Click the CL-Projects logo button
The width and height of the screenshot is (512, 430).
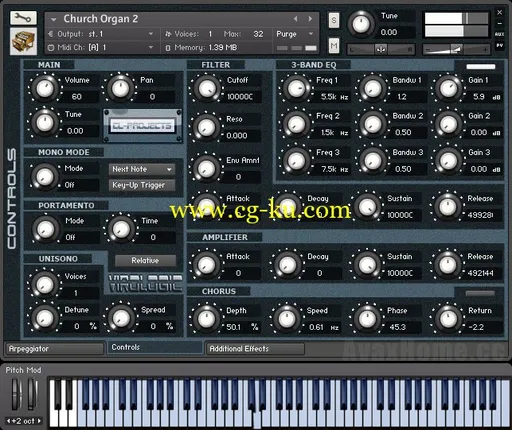coord(143,126)
